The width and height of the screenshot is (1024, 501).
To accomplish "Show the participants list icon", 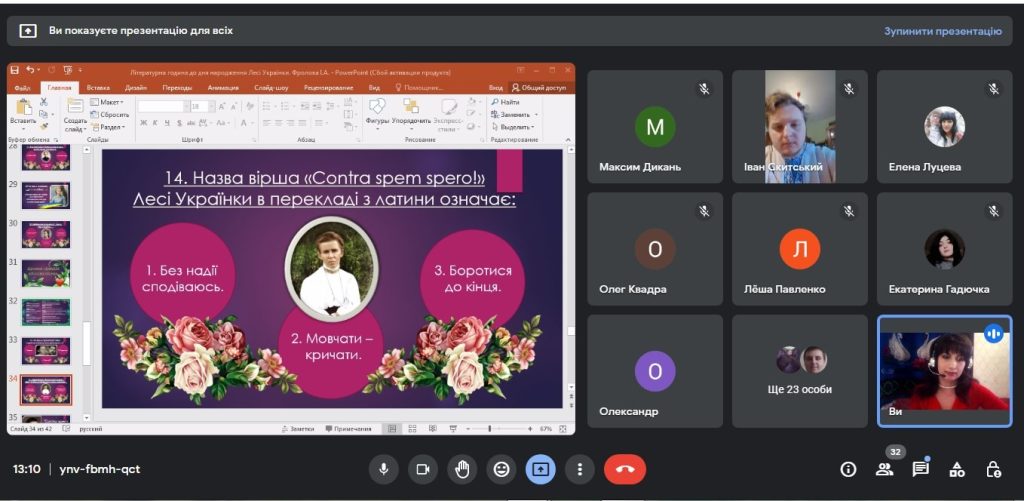I will click(x=884, y=469).
